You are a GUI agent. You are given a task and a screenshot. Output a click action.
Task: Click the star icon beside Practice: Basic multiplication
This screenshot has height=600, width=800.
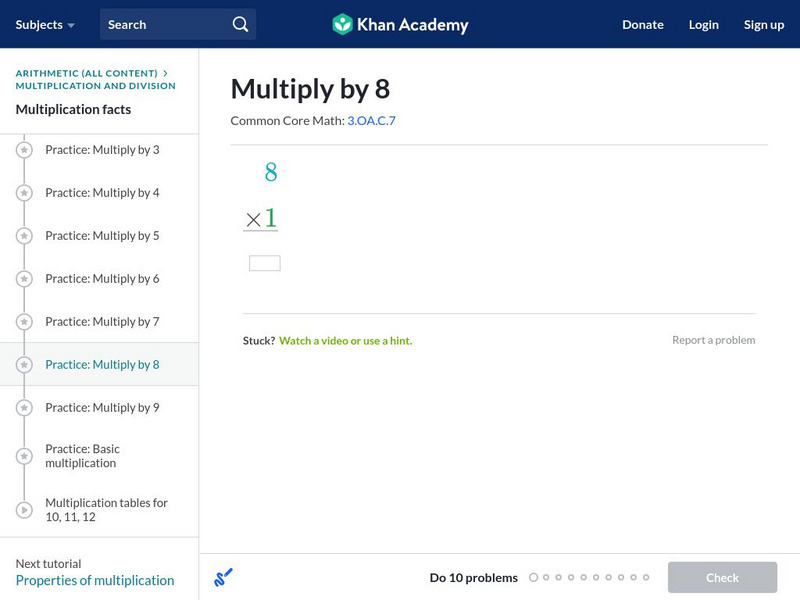[22, 456]
